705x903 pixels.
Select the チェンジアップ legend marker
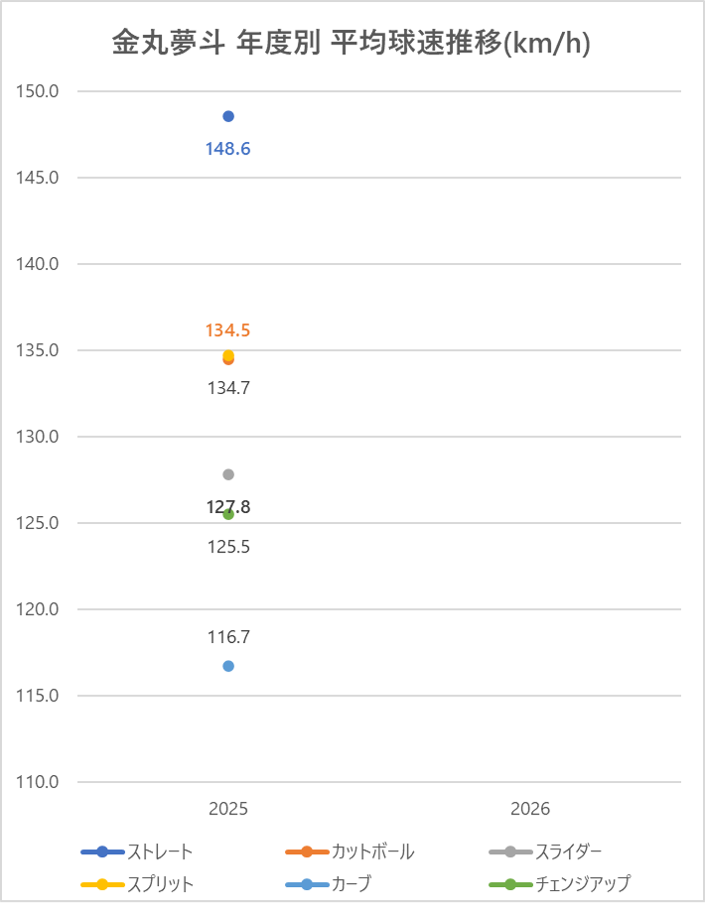(x=510, y=884)
